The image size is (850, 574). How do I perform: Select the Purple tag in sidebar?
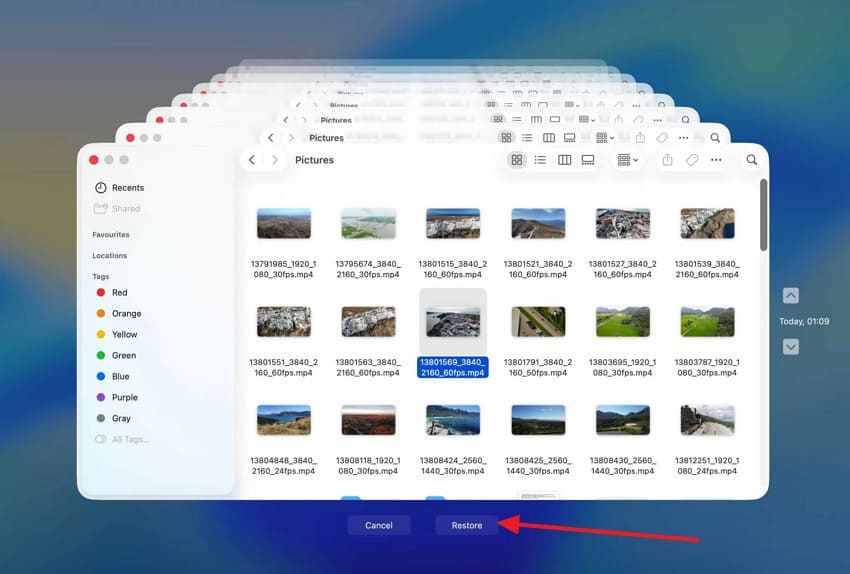117,397
